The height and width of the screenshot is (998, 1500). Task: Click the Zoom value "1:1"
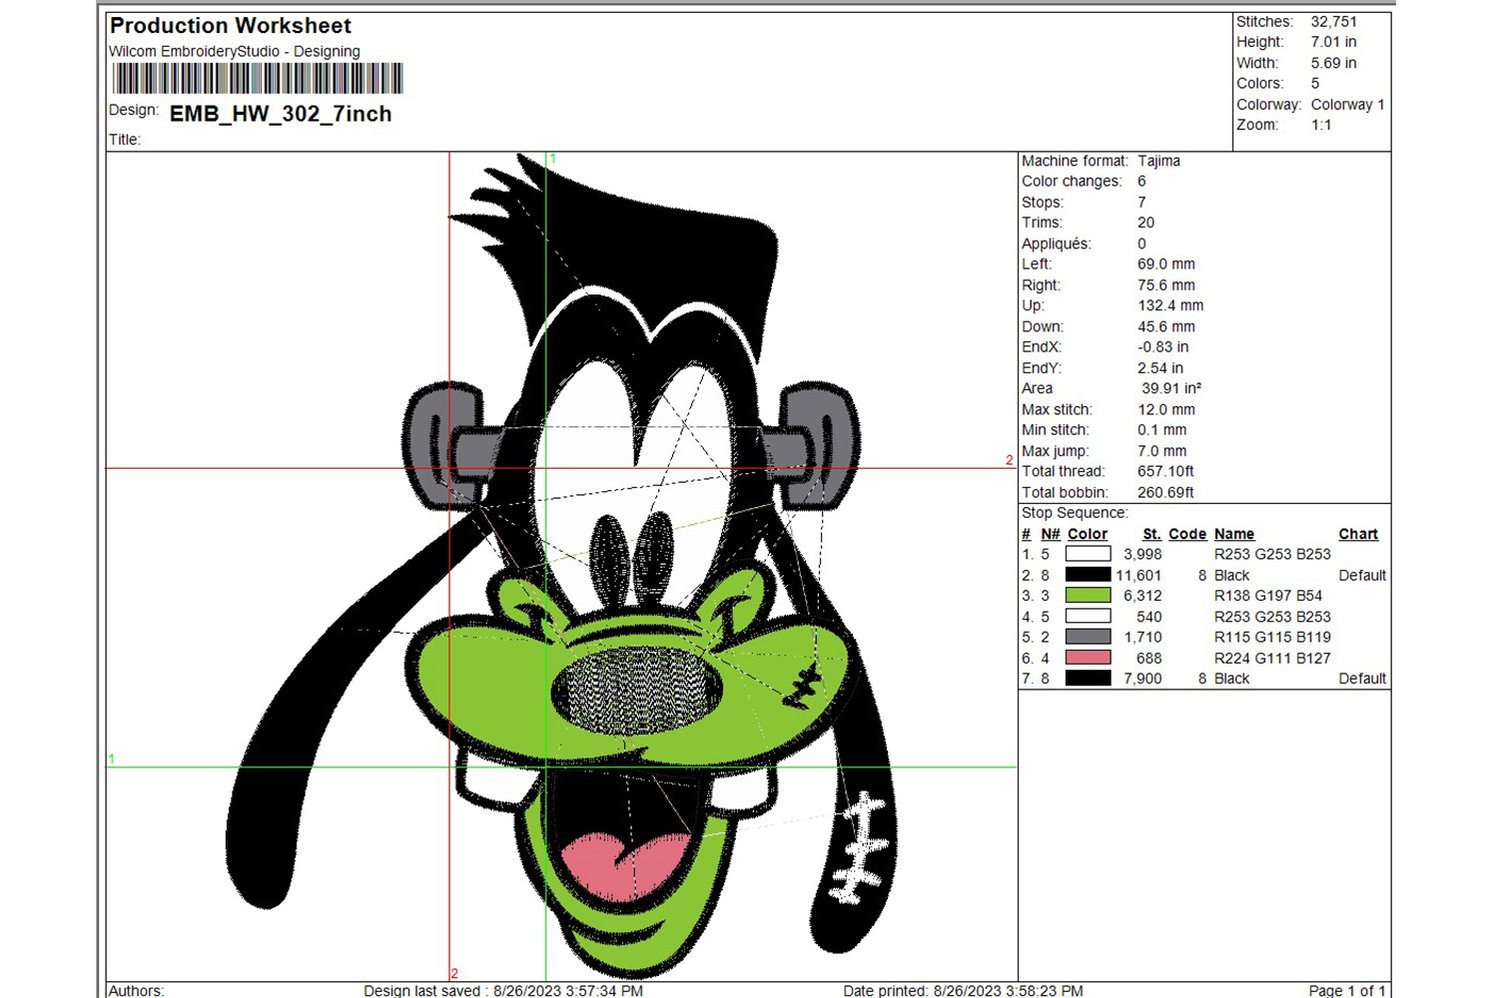1322,125
